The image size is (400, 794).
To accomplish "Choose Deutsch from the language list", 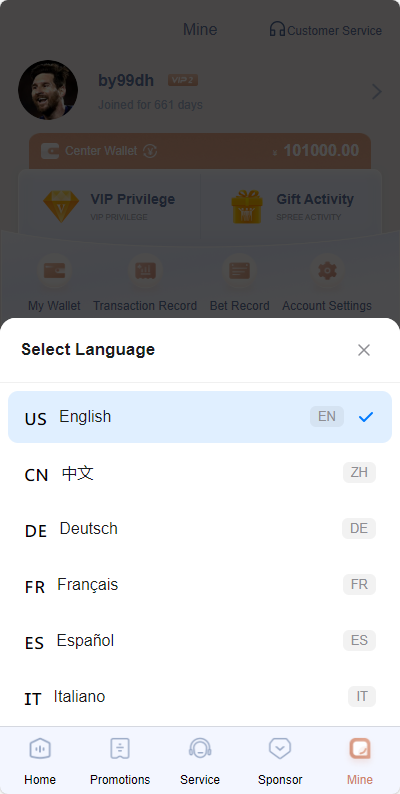I will pyautogui.click(x=200, y=529).
